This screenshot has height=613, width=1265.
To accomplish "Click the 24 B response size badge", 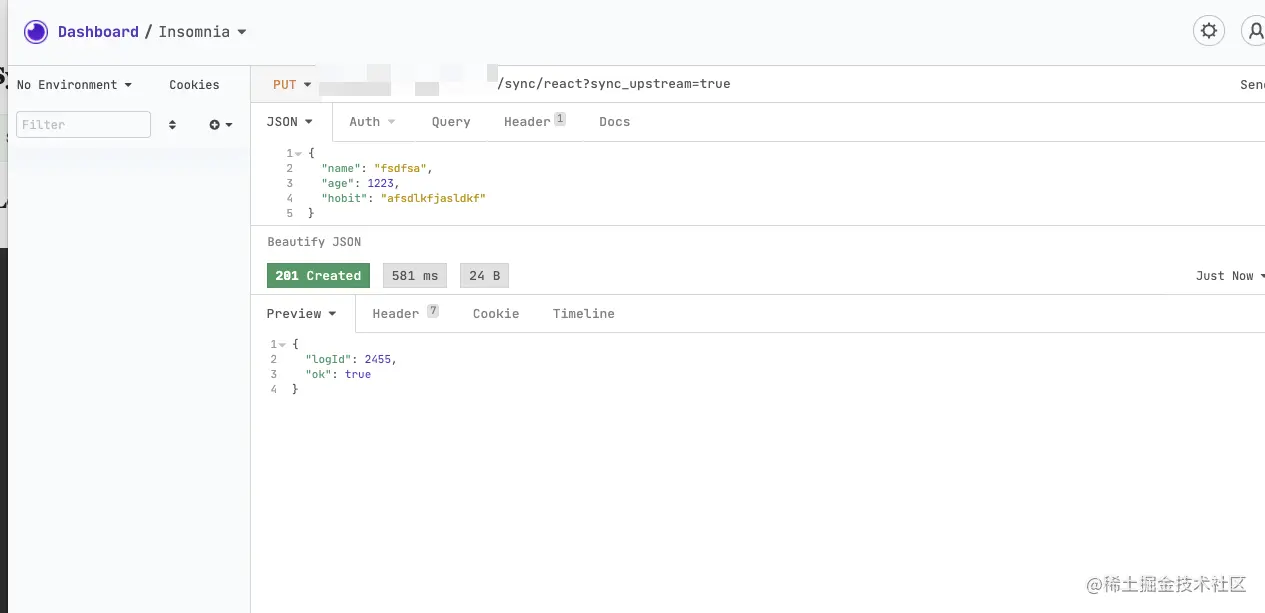I will (x=485, y=276).
